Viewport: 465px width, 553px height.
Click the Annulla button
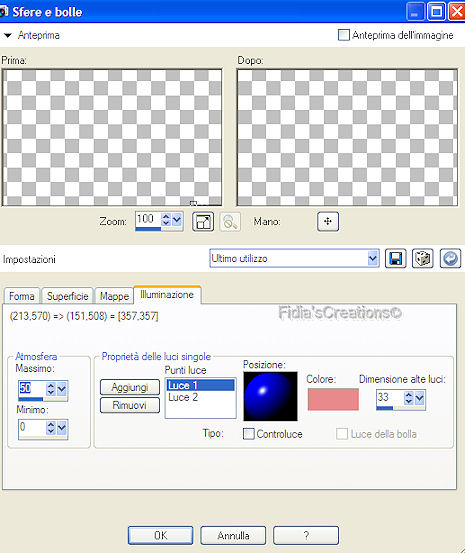pyautogui.click(x=233, y=536)
